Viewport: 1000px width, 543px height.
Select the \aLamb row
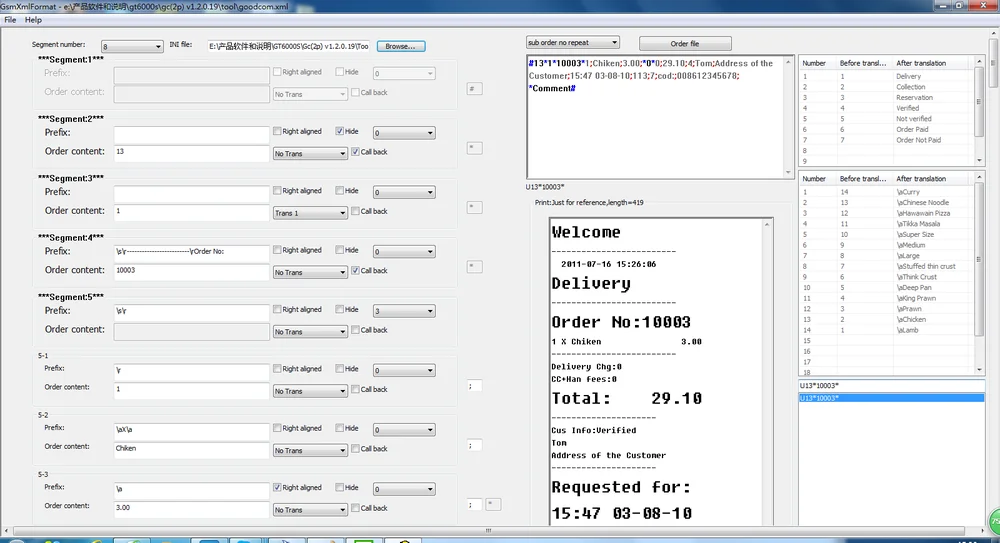pyautogui.click(x=887, y=330)
